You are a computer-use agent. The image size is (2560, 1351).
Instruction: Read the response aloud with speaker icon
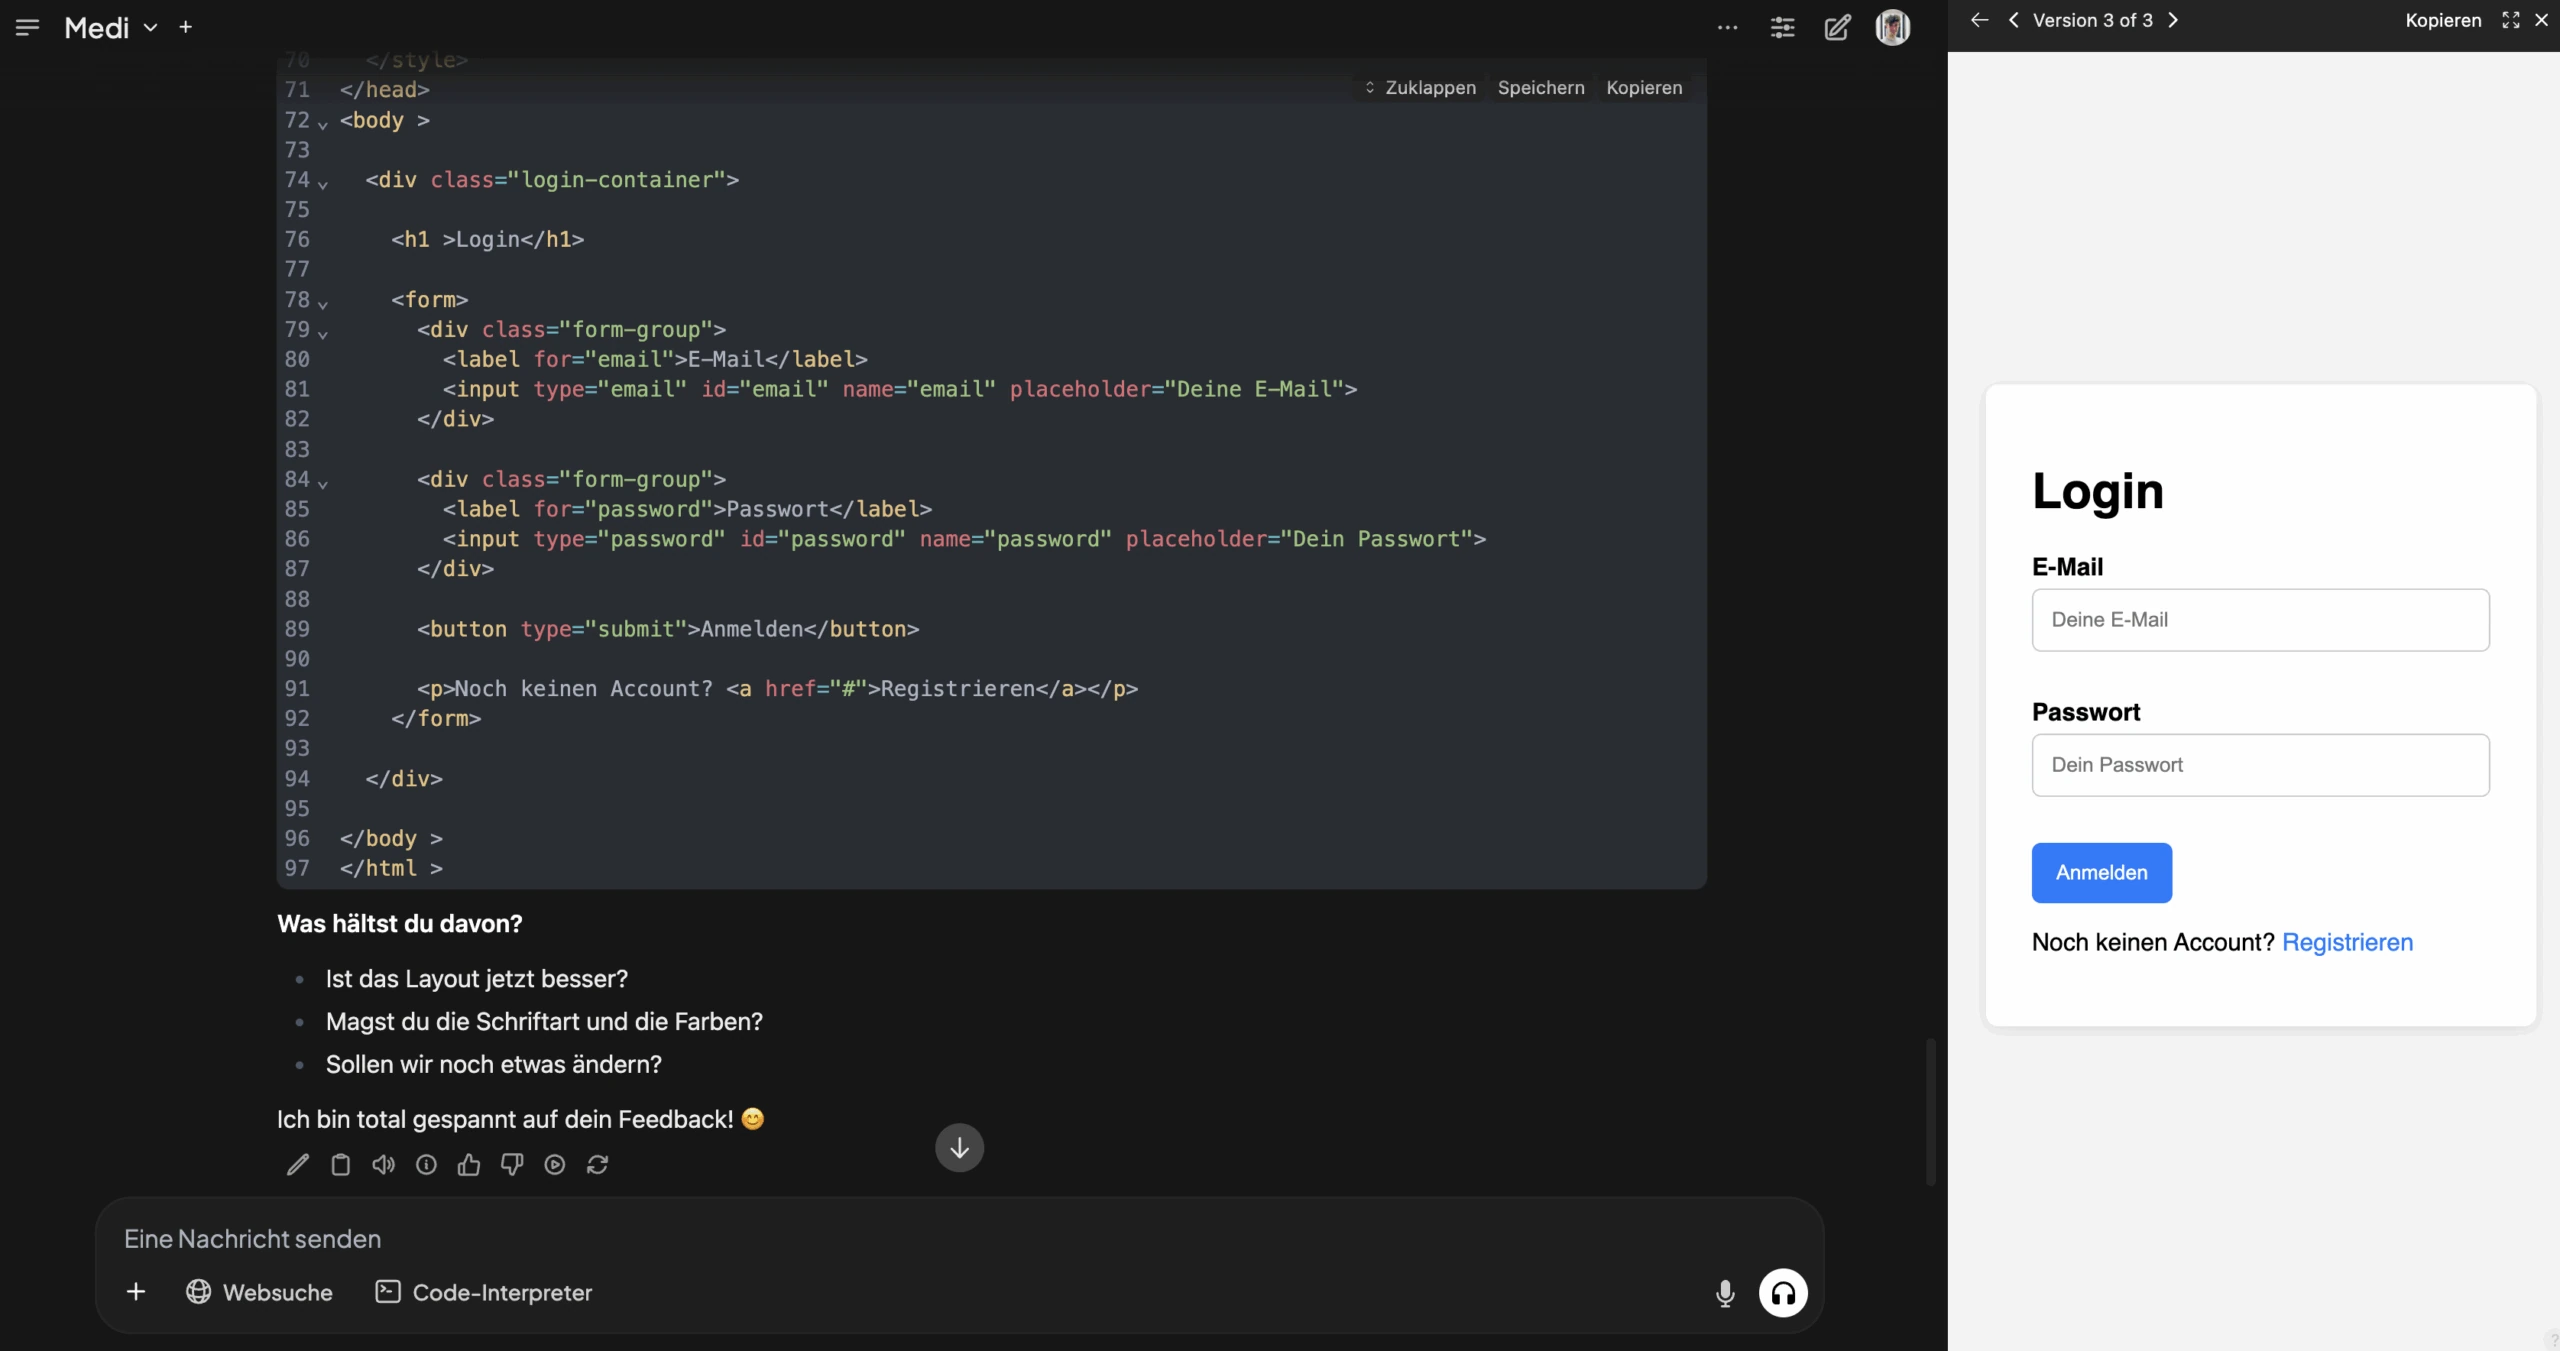tap(383, 1165)
